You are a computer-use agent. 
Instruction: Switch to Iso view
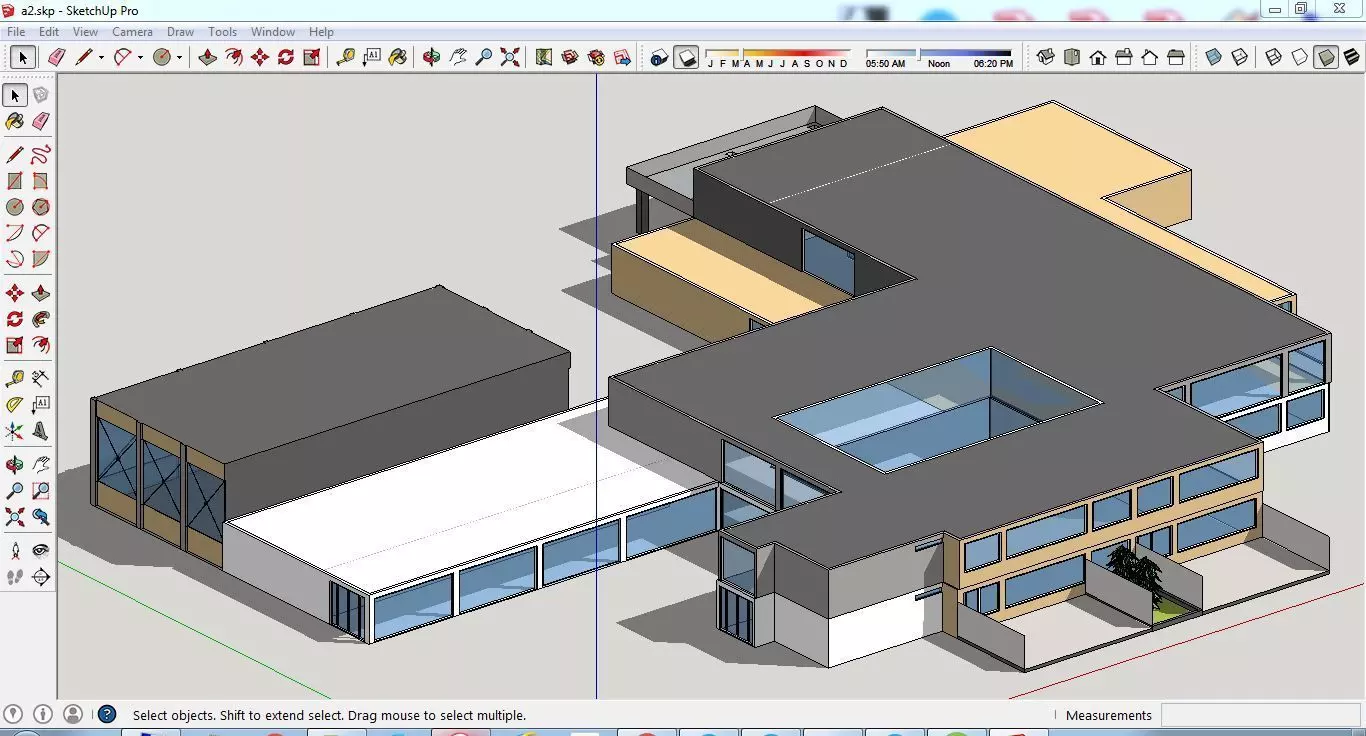point(1045,57)
